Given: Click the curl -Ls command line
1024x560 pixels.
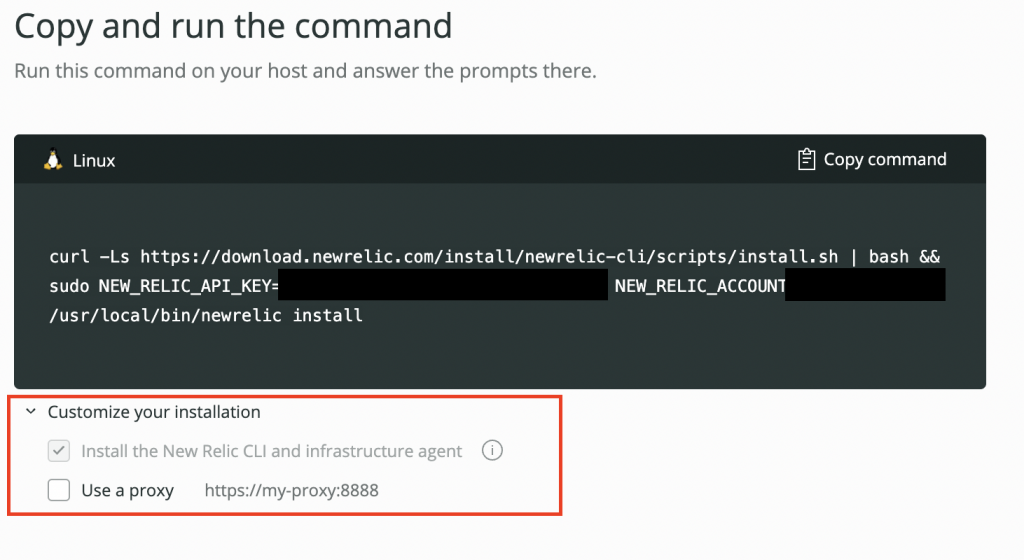Looking at the screenshot, I should tap(494, 257).
